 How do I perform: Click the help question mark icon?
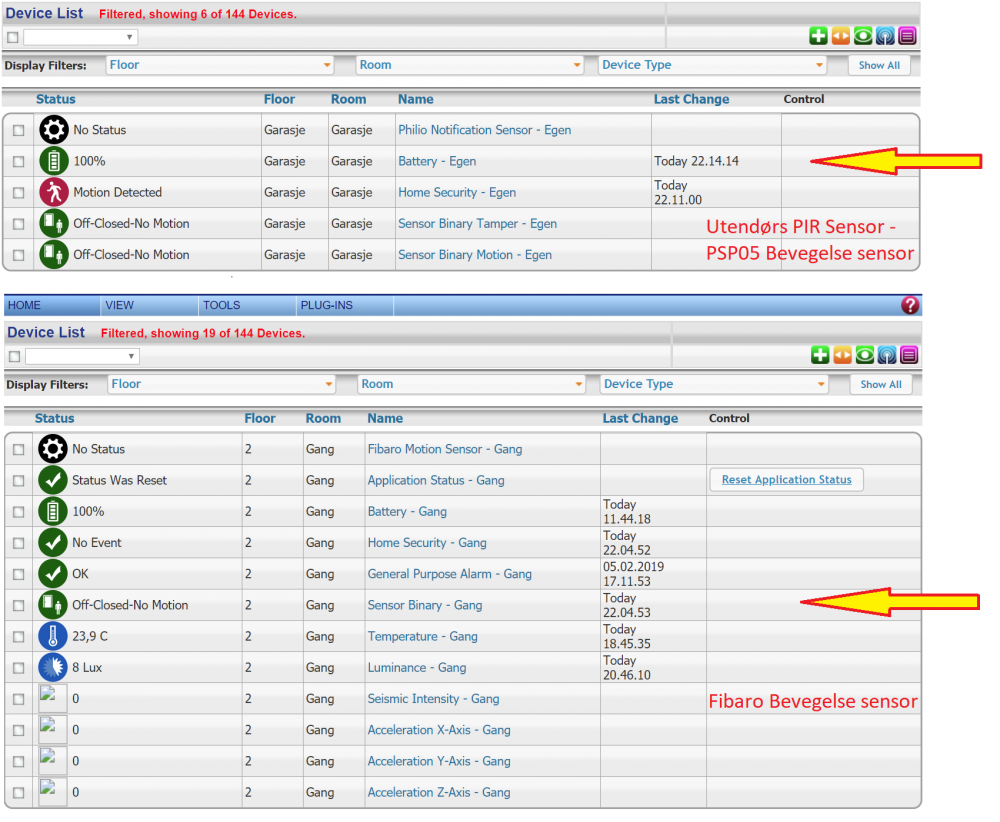(x=910, y=306)
